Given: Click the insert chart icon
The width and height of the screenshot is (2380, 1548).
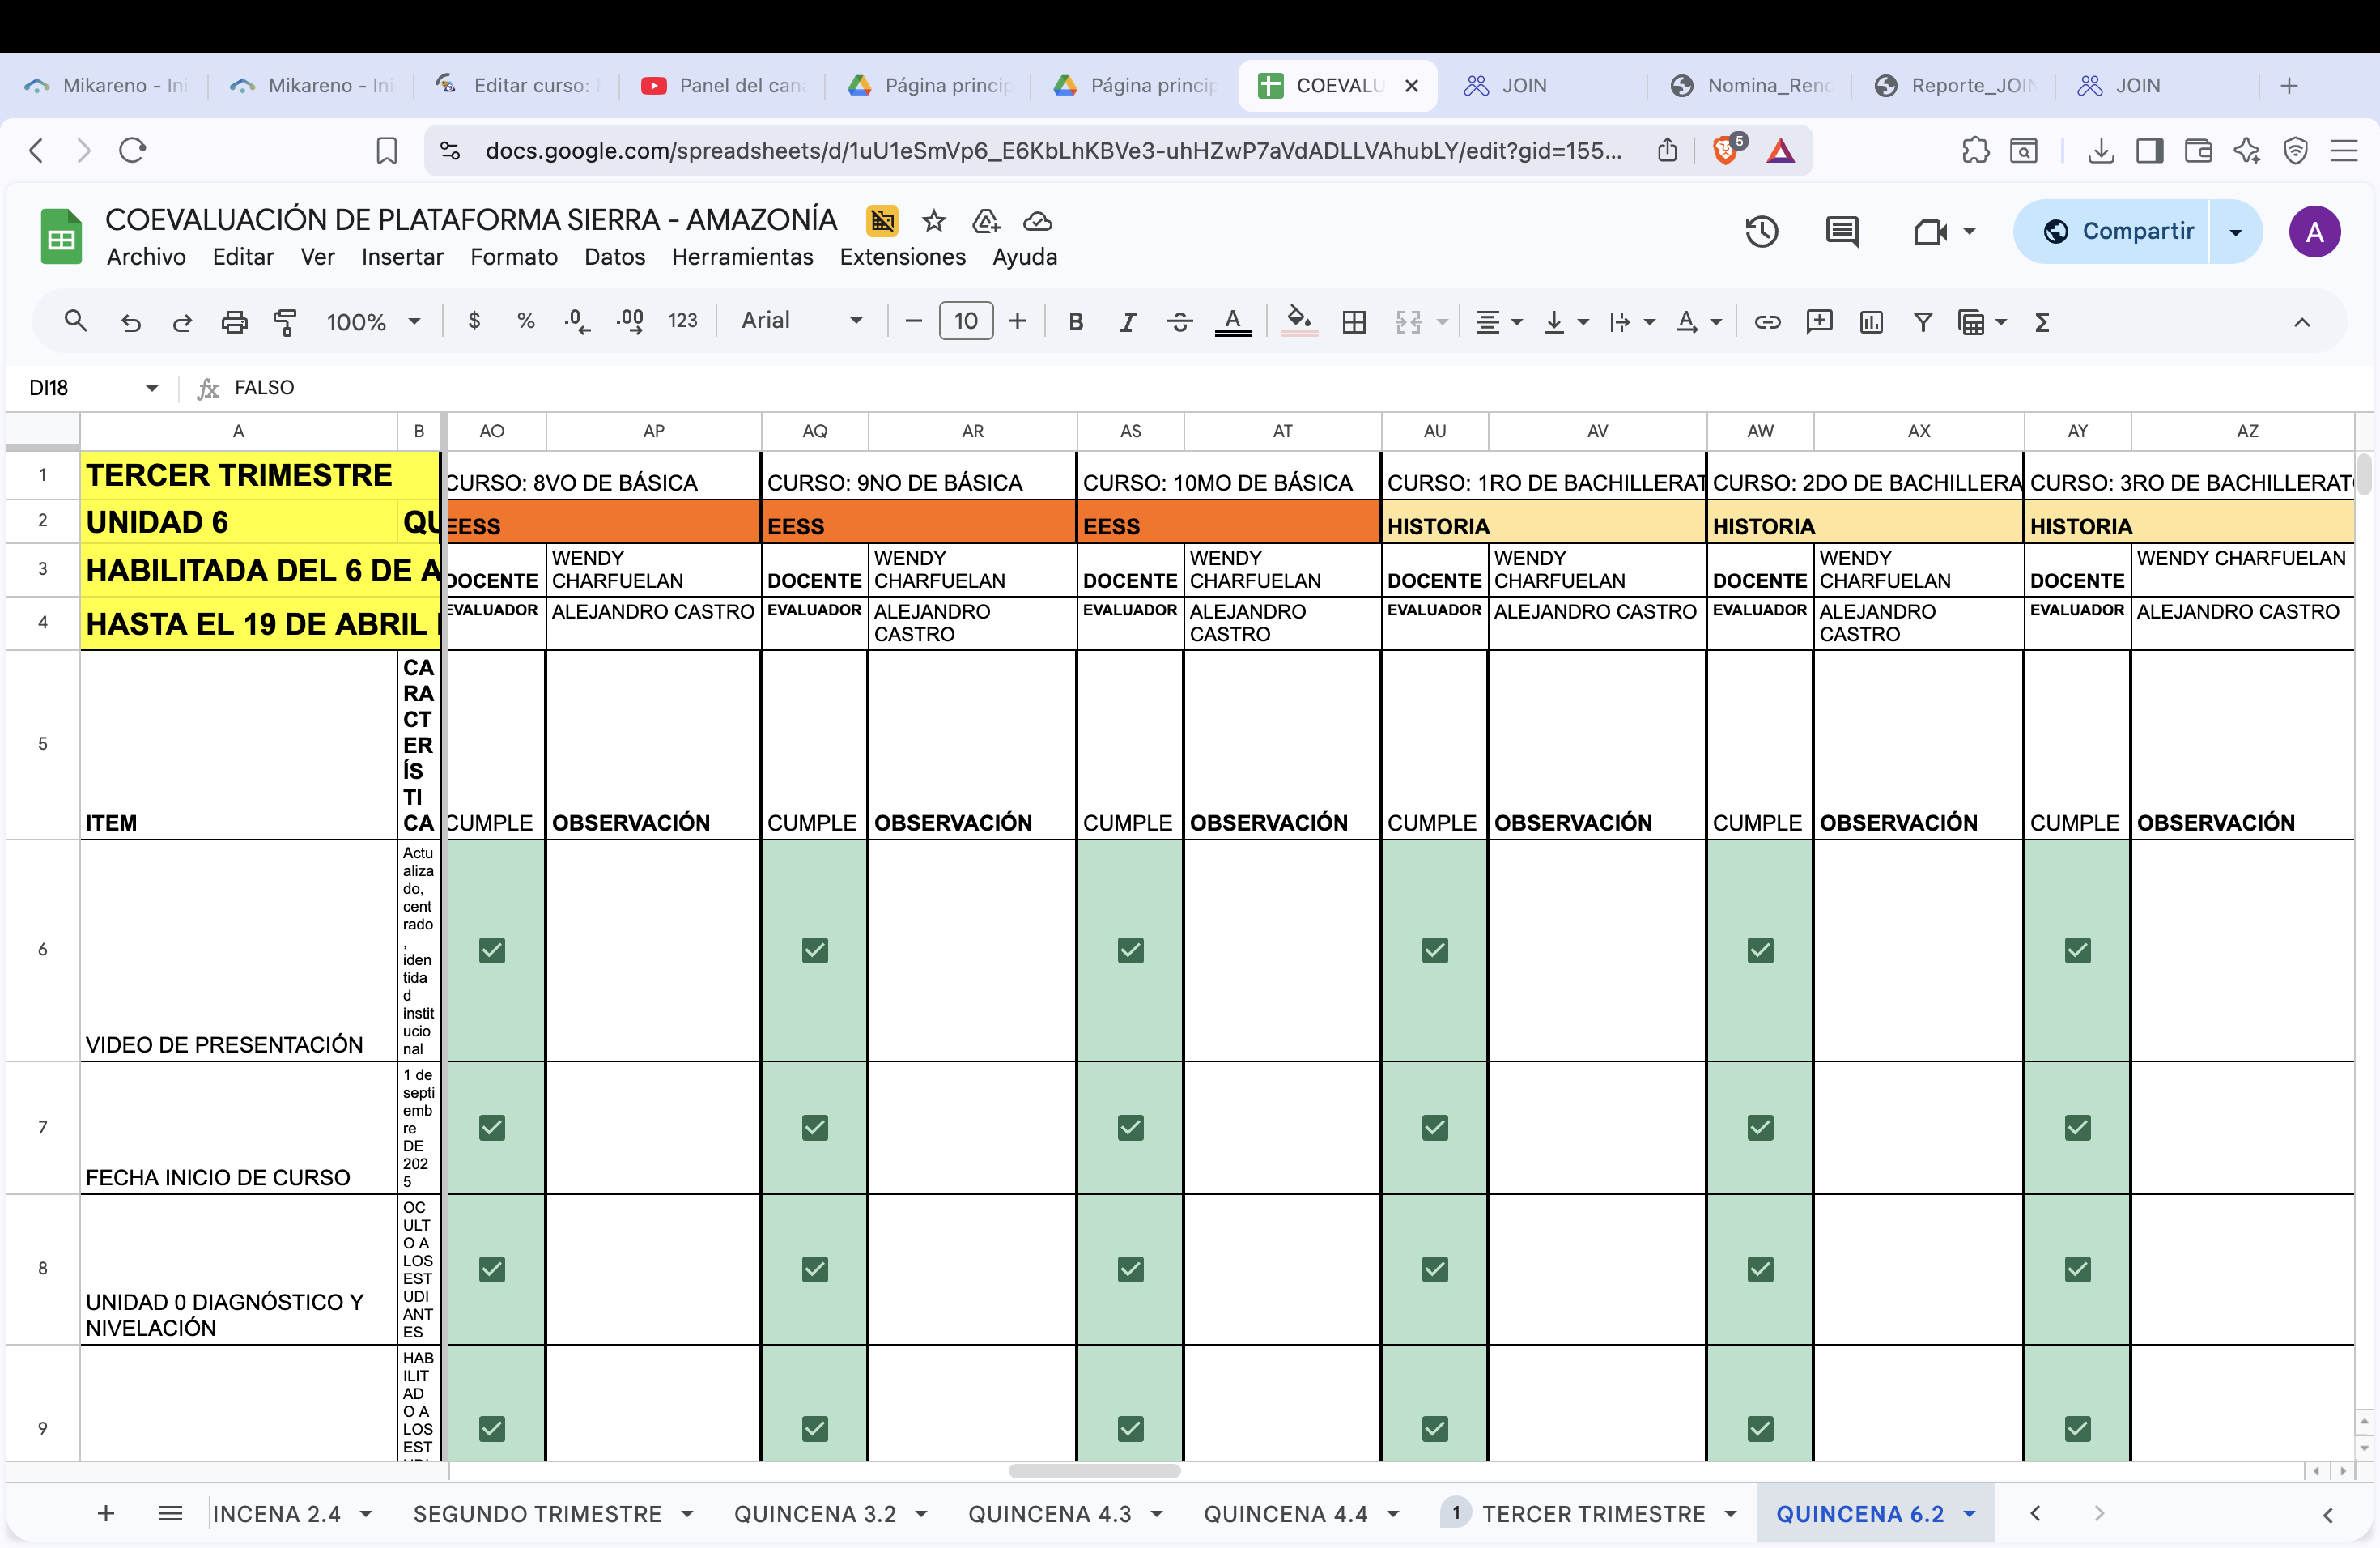Looking at the screenshot, I should 1870,322.
